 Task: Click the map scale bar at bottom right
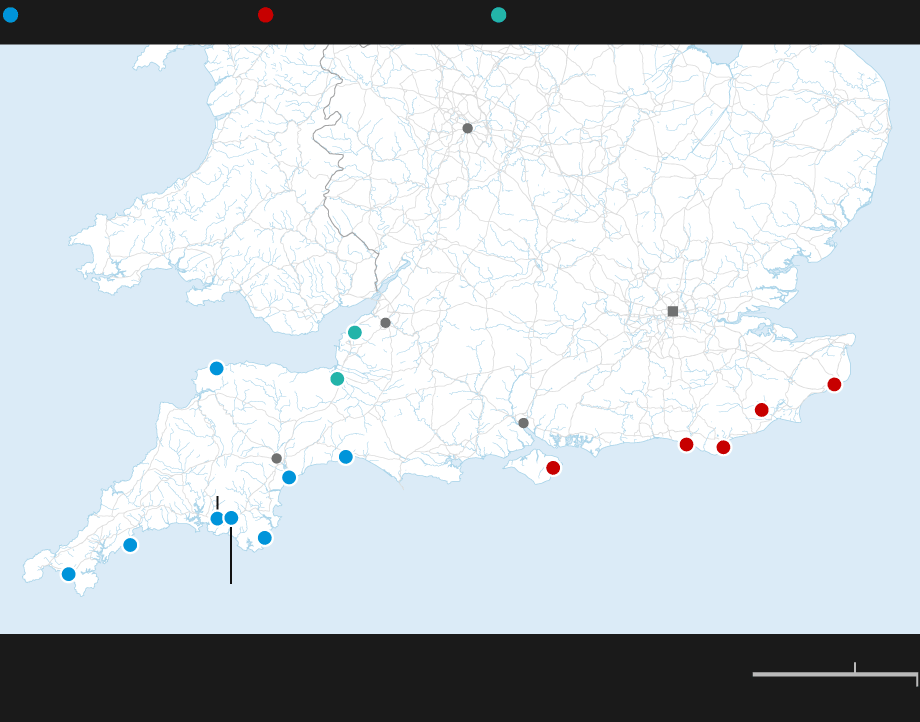coord(835,674)
